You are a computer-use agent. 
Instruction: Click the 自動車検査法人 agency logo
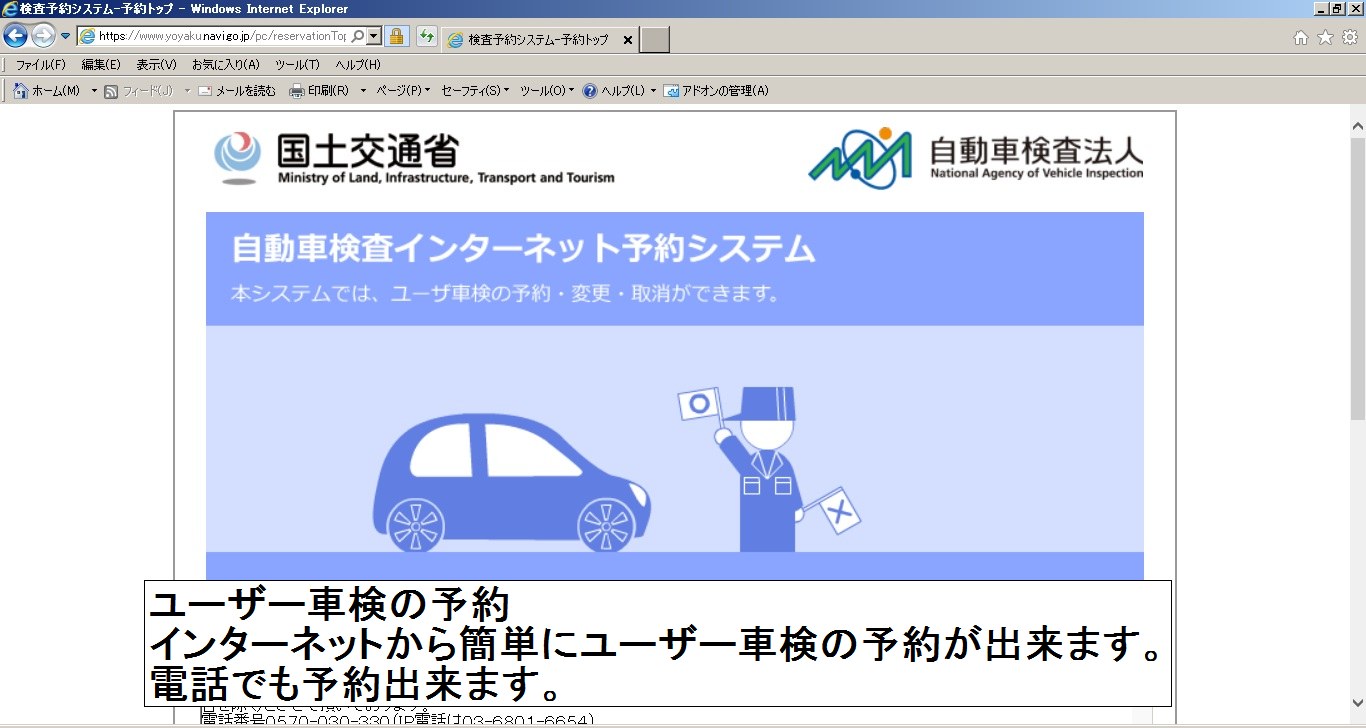[x=976, y=157]
